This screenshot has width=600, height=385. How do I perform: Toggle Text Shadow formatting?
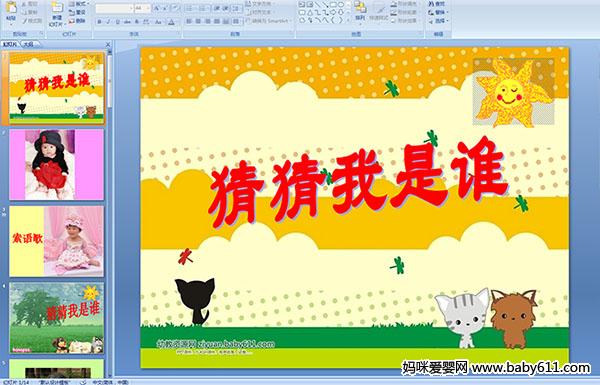click(x=137, y=22)
